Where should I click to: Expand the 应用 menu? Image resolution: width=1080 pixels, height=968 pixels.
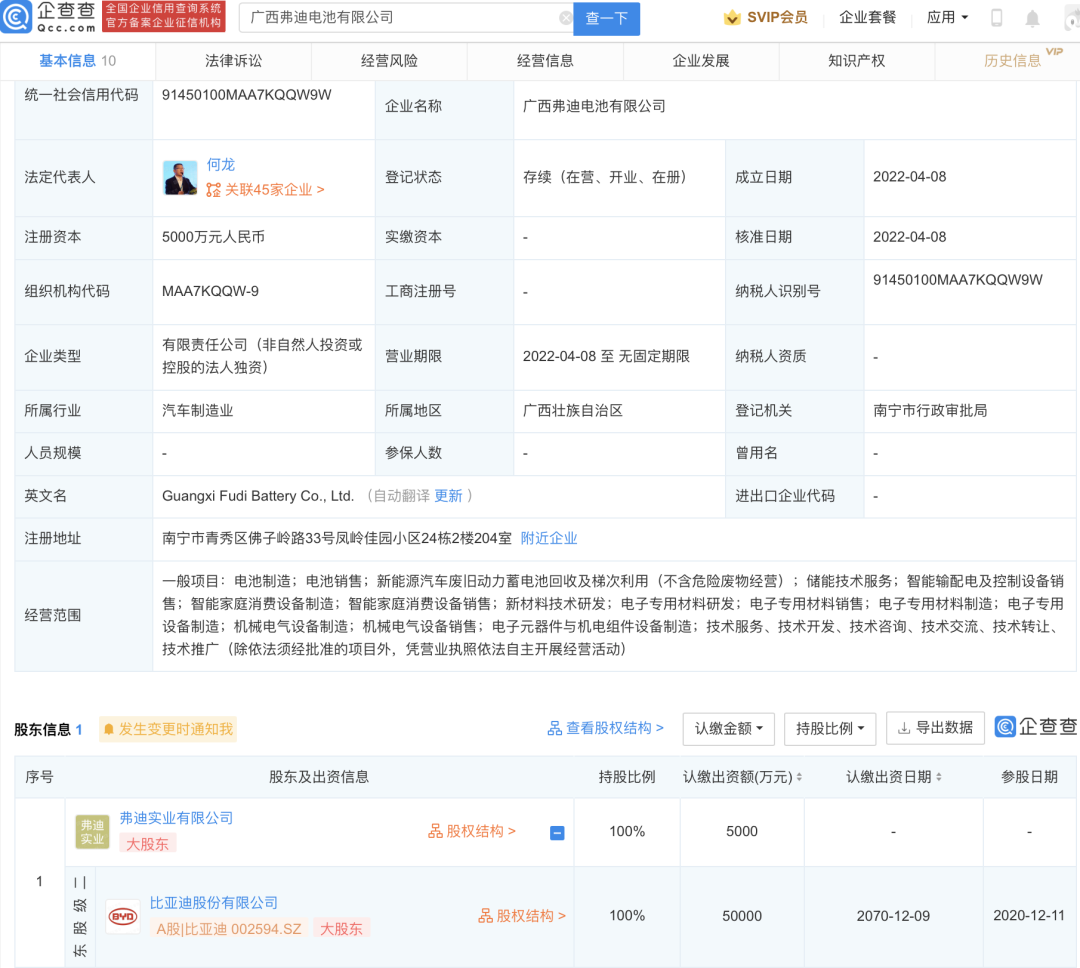[948, 17]
